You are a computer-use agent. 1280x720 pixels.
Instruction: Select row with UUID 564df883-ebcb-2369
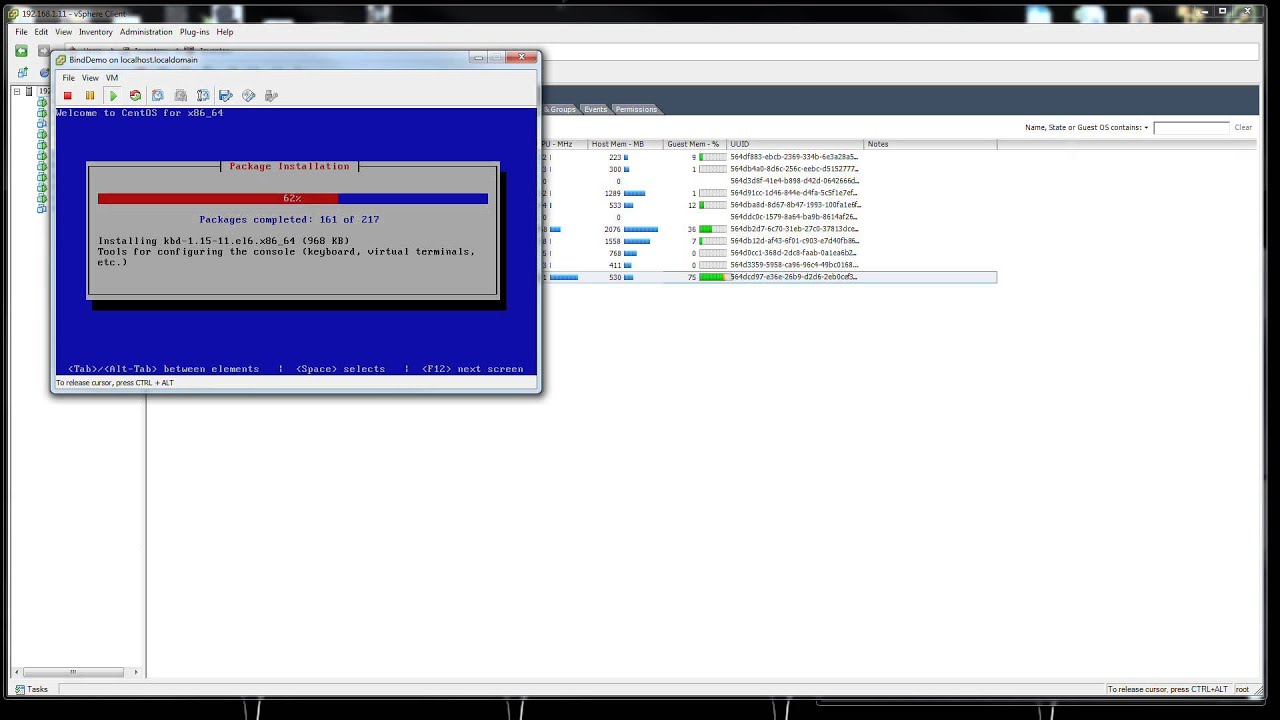(794, 157)
